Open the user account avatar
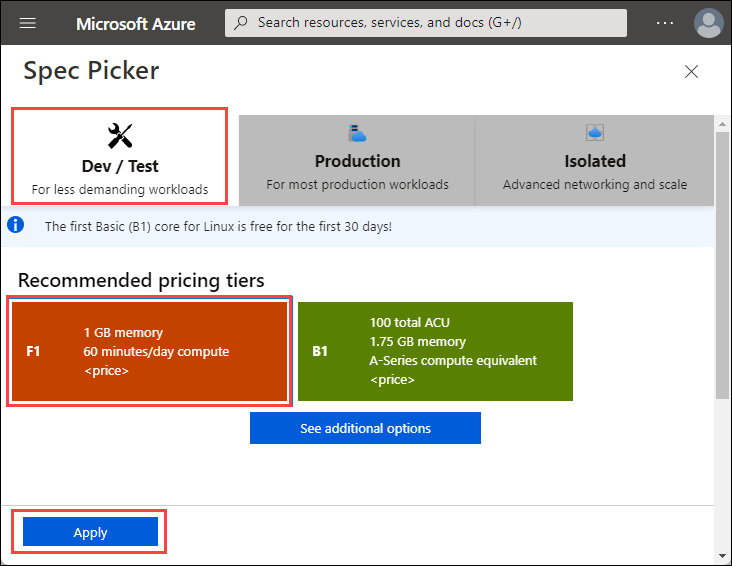Viewport: 732px width, 566px height. point(708,22)
